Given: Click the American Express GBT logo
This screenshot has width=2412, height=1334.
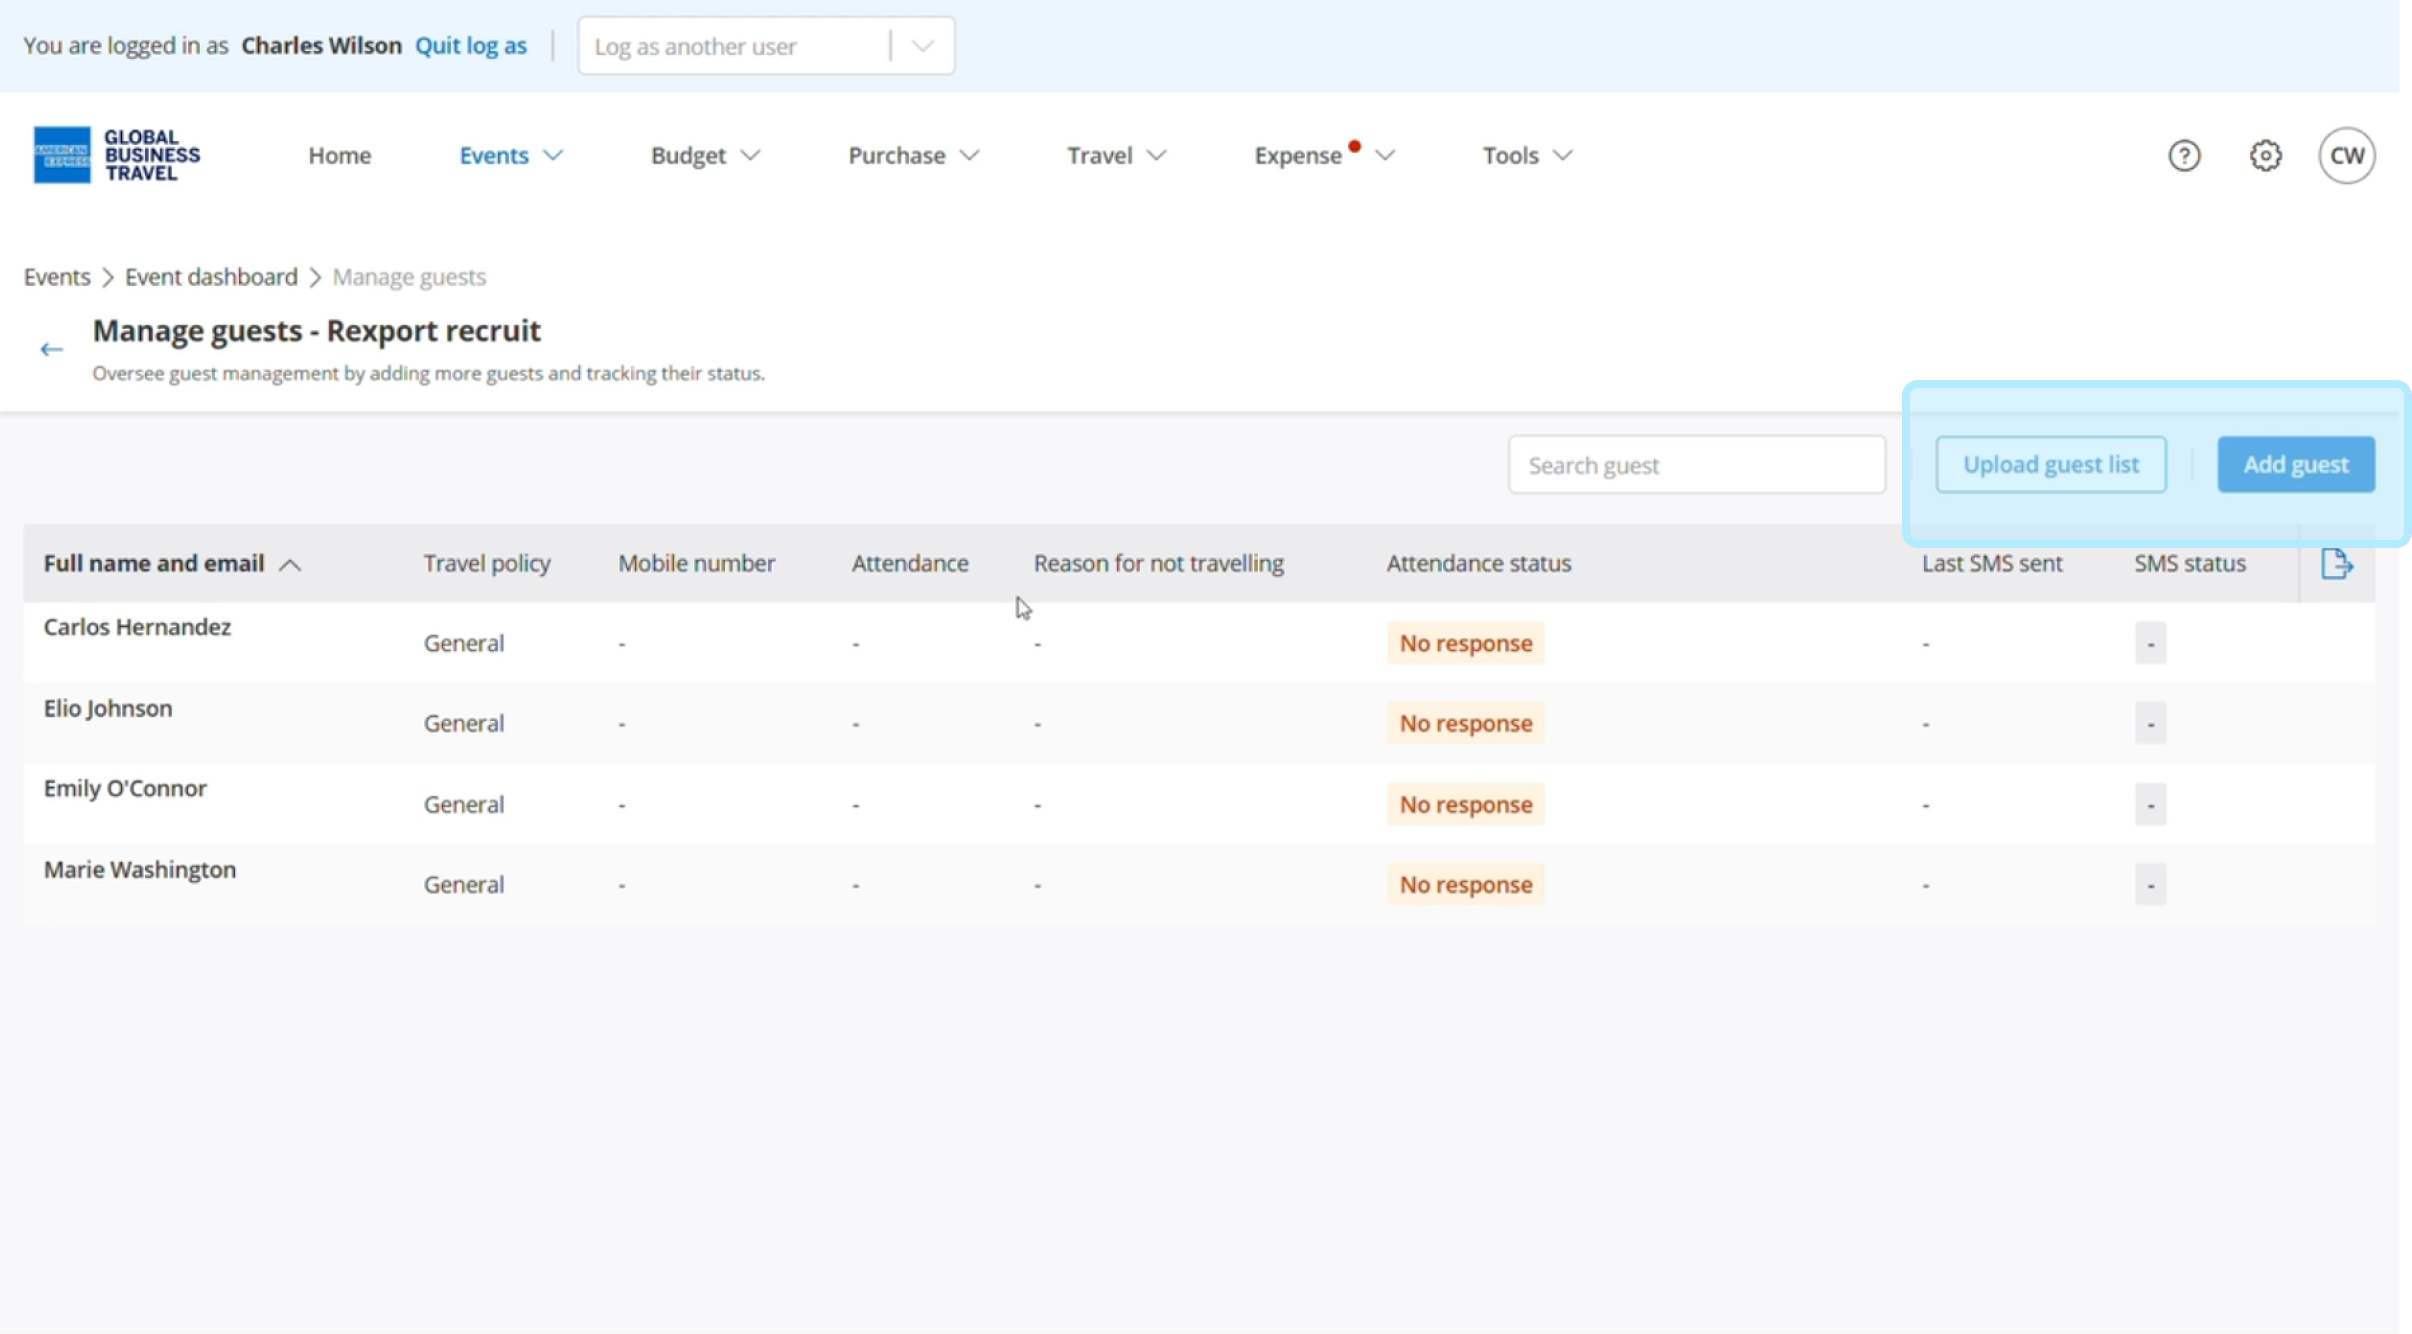Looking at the screenshot, I should [117, 155].
